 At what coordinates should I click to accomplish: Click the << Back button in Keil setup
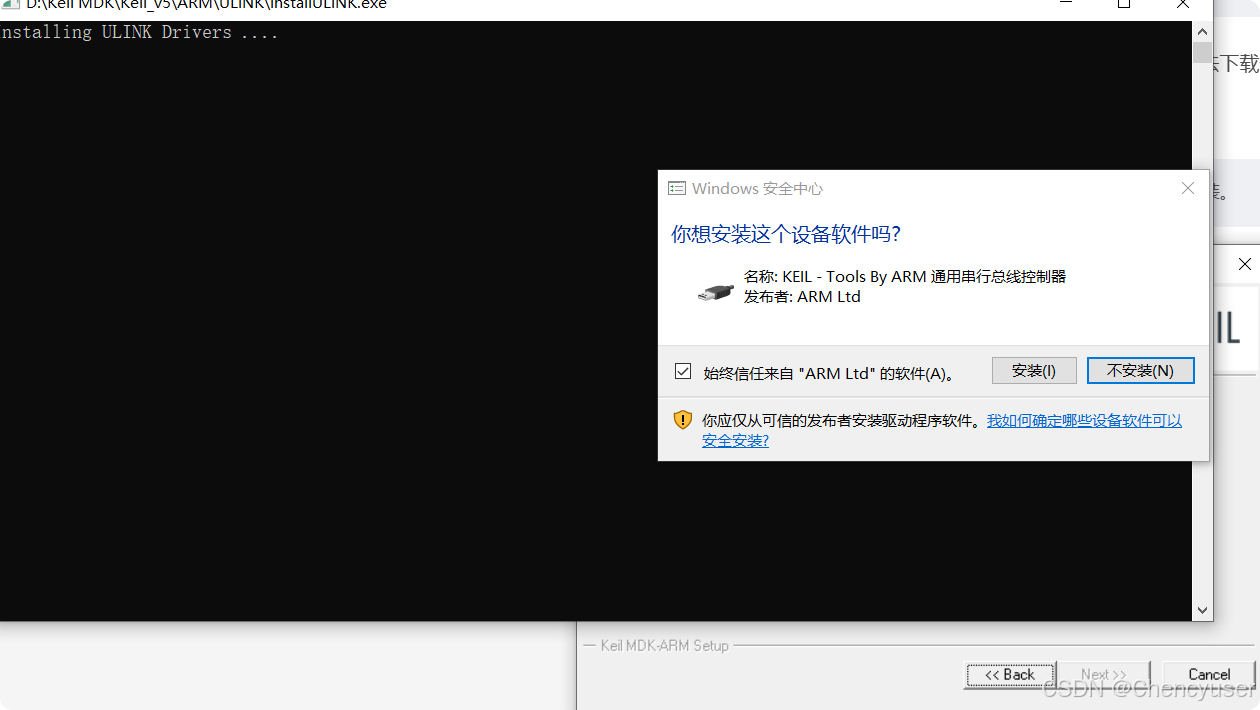(1010, 675)
